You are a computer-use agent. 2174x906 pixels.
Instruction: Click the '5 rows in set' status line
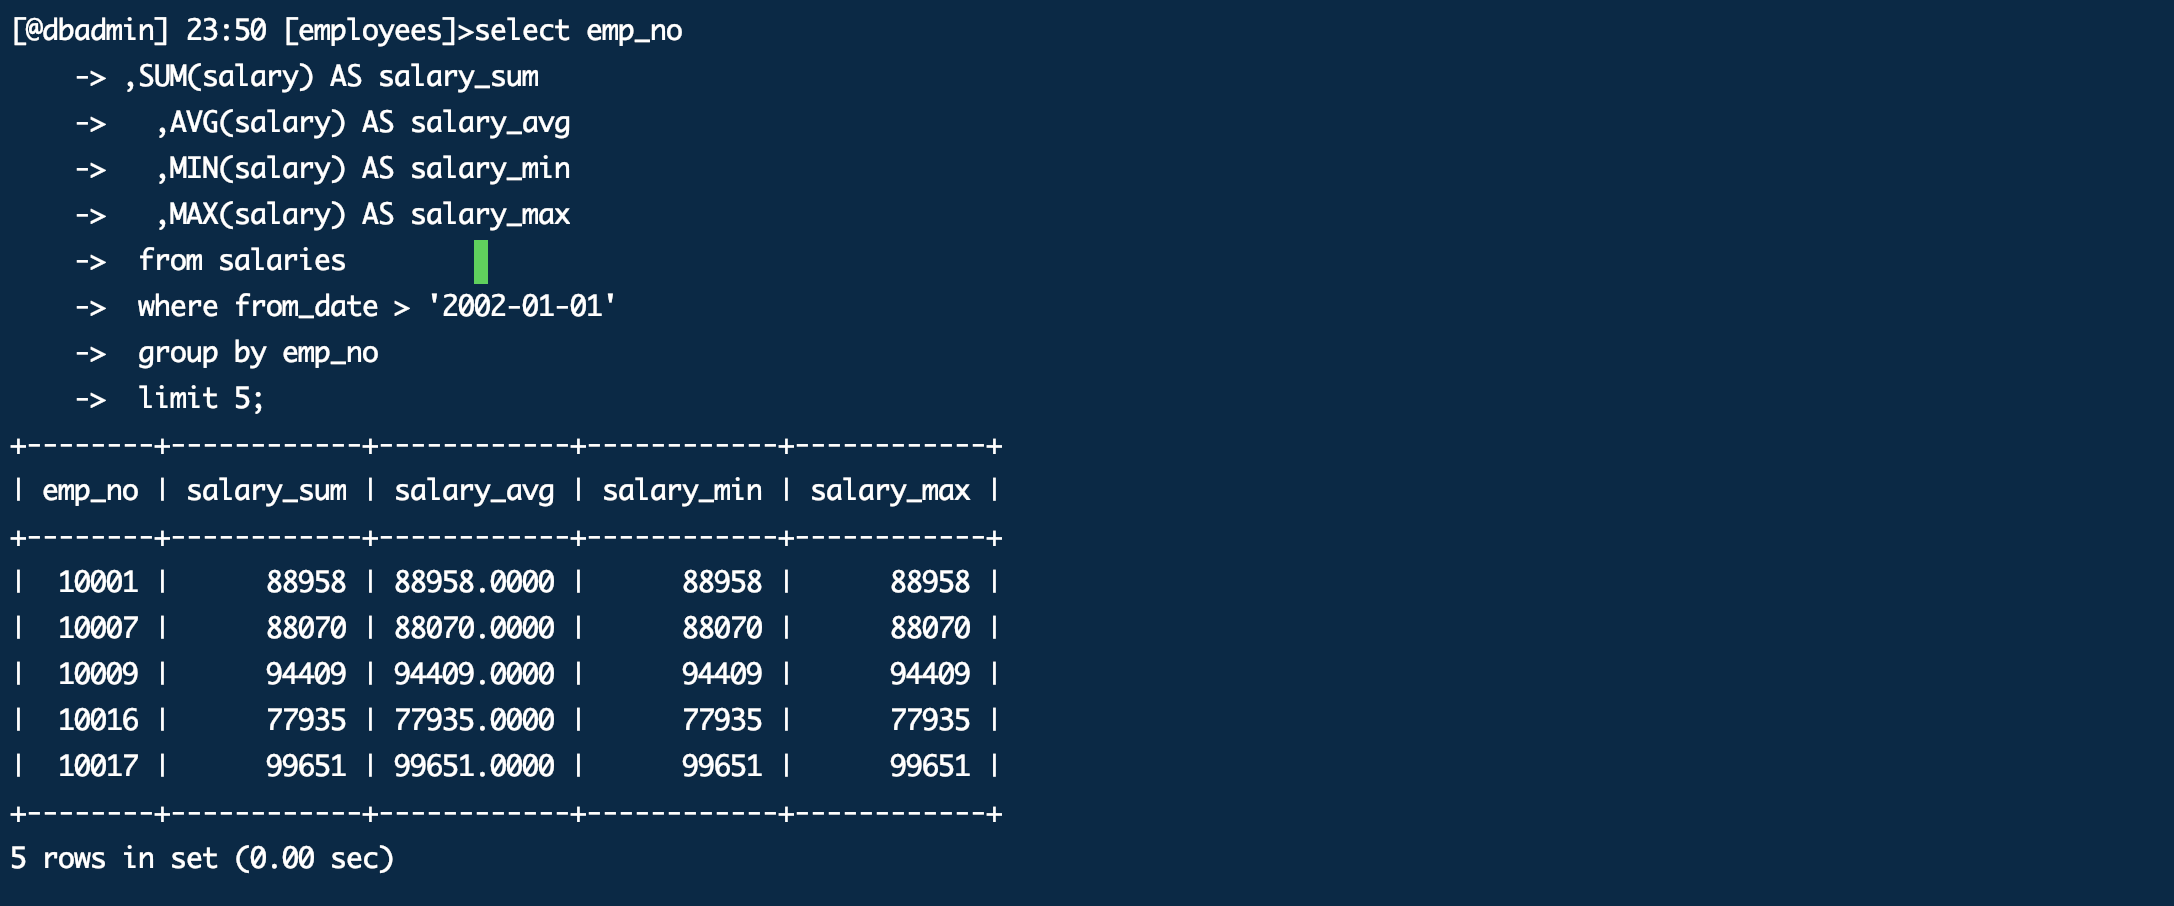[x=202, y=859]
